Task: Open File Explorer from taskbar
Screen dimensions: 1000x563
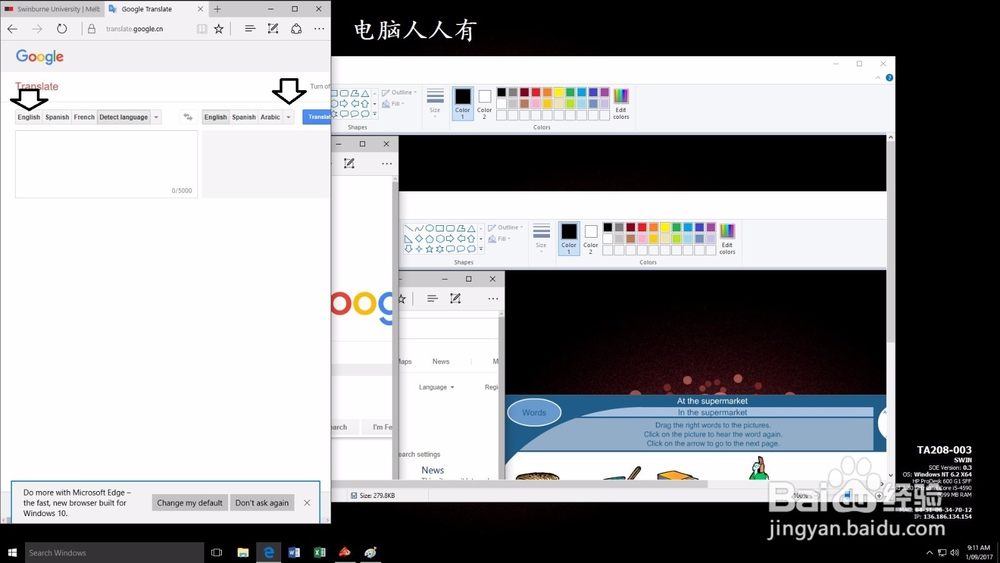Action: point(243,552)
